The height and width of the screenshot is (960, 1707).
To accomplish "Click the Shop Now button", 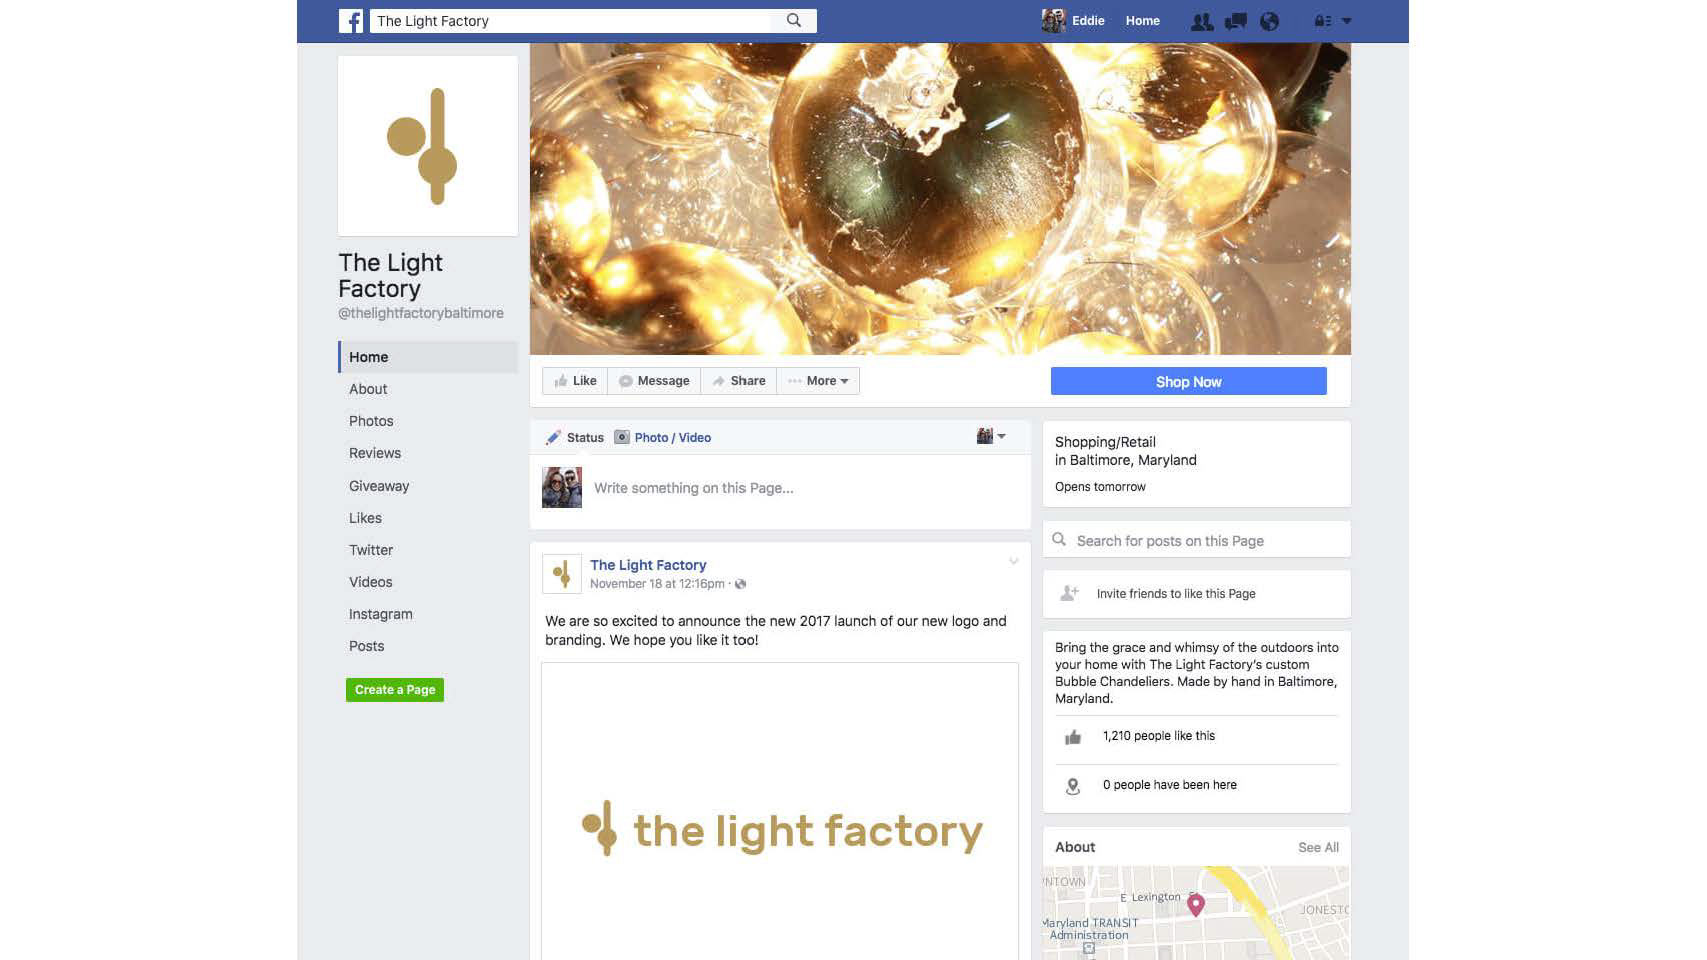I will pyautogui.click(x=1188, y=381).
